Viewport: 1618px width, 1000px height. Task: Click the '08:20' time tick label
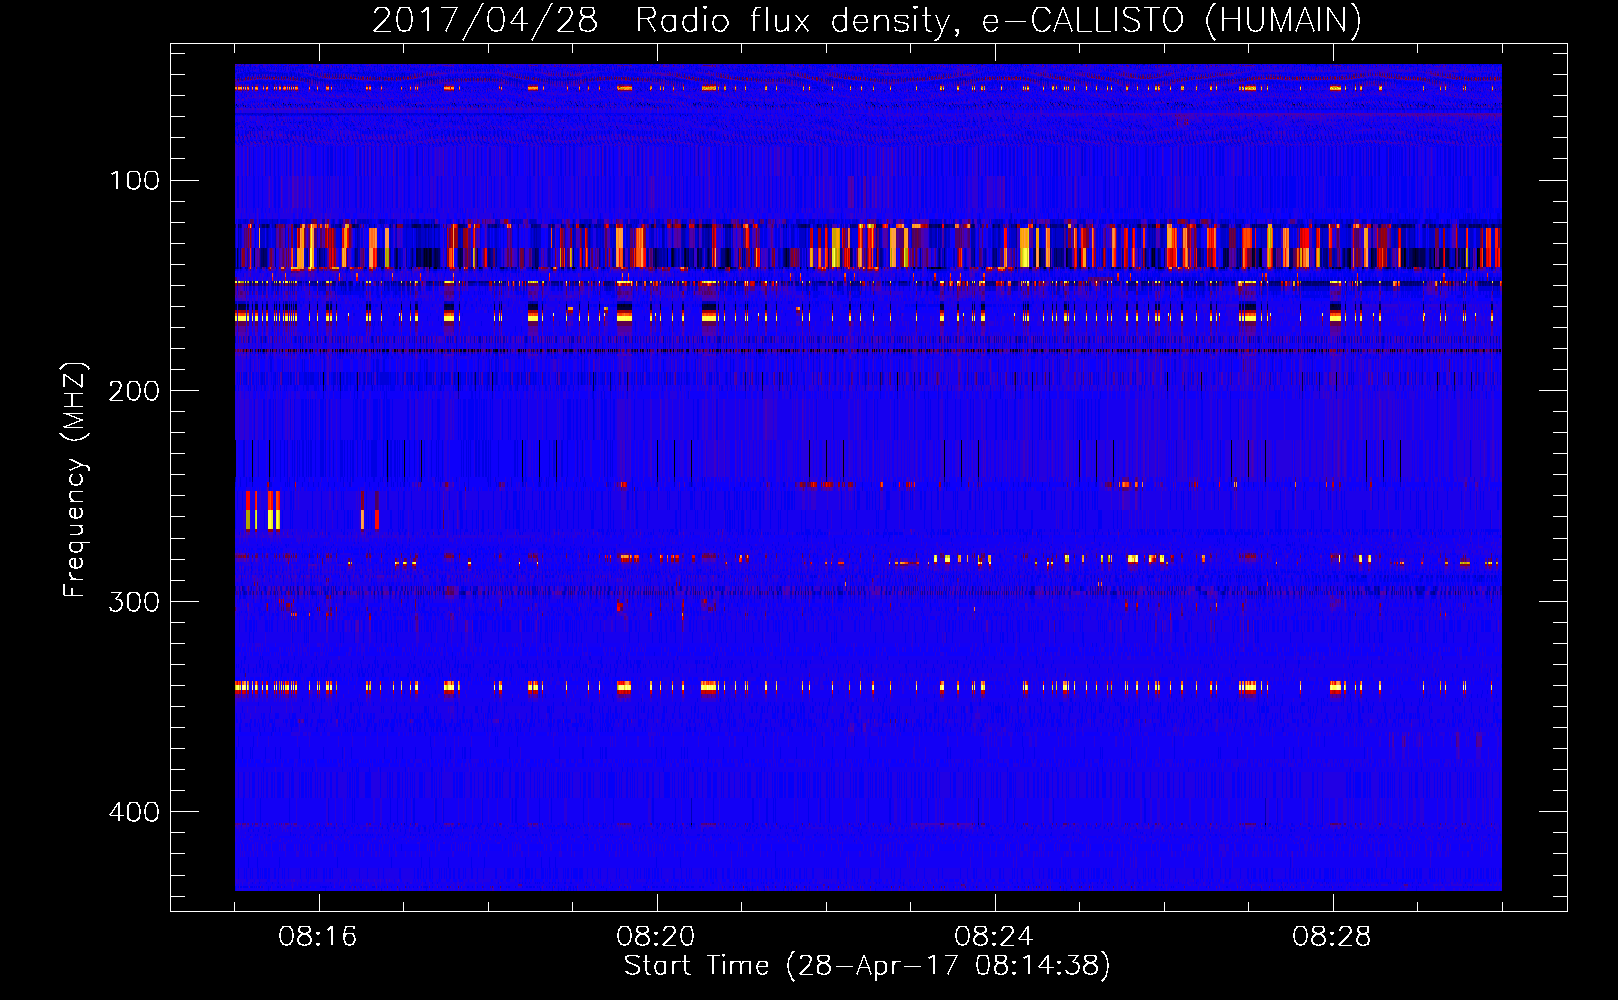click(655, 937)
